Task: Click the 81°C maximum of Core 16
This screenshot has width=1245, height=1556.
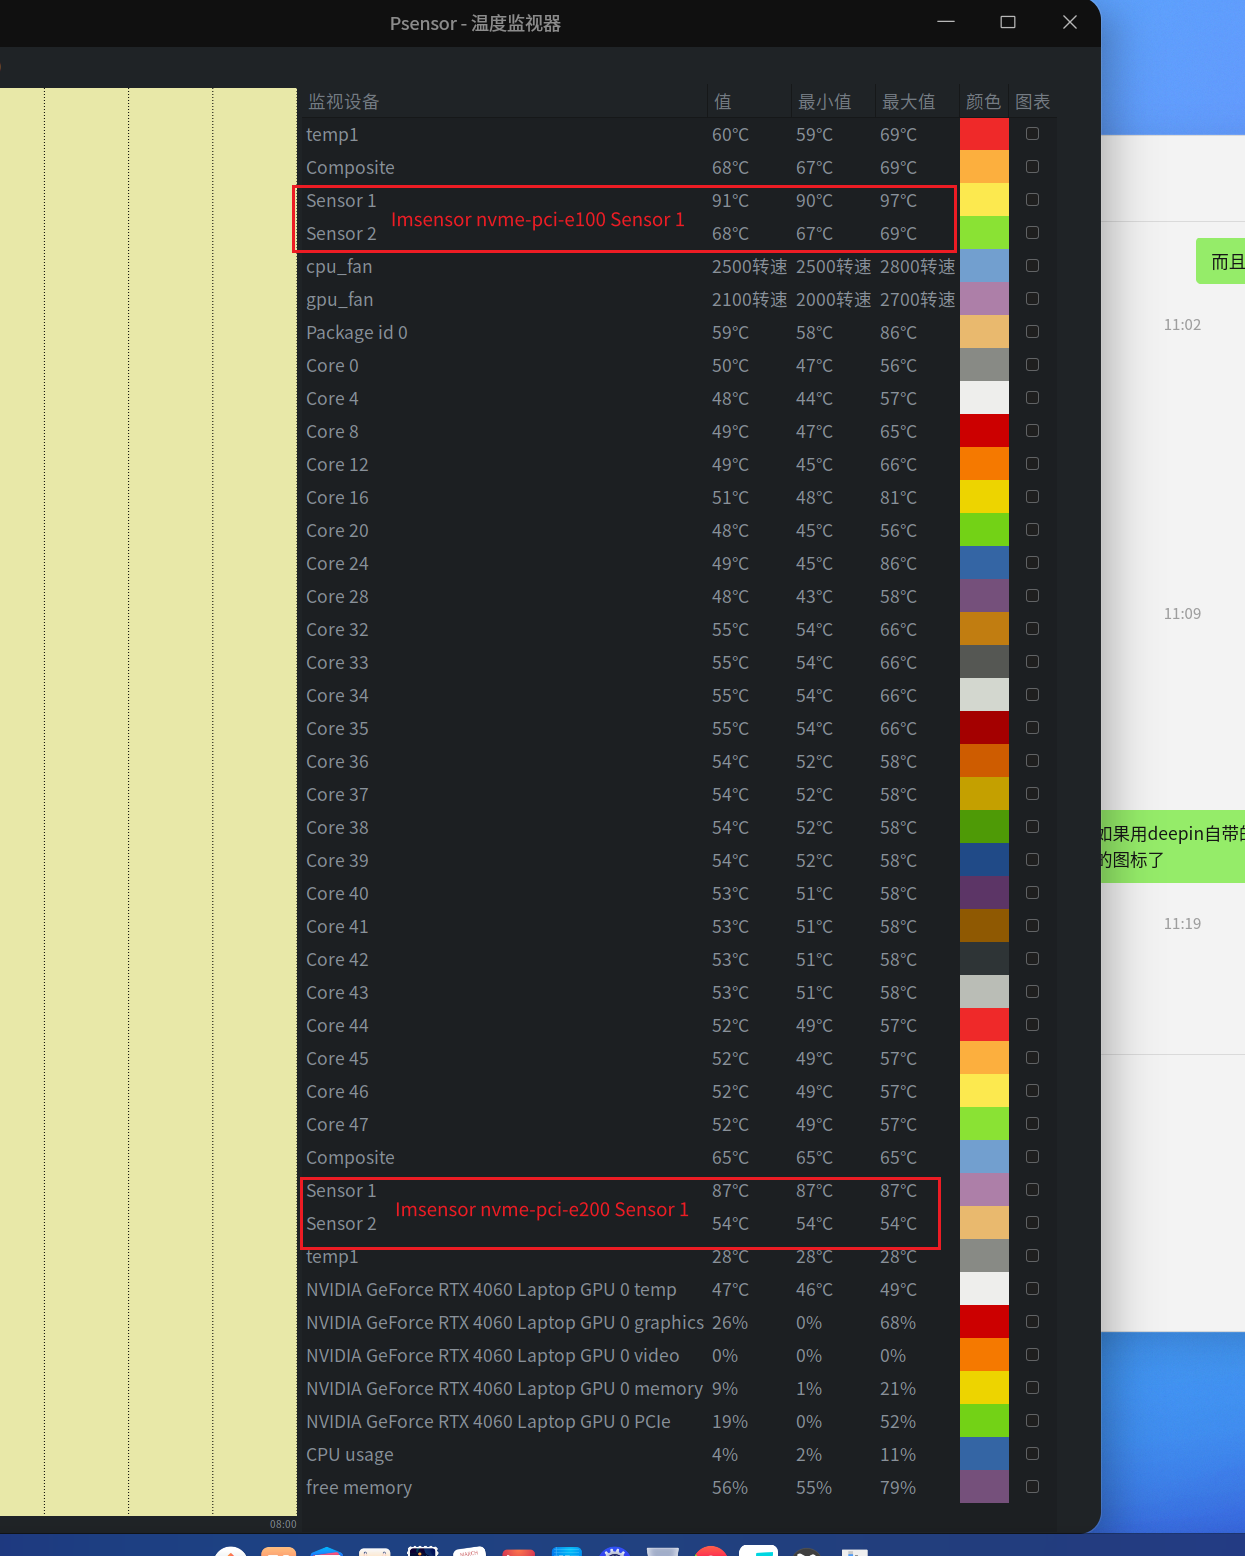Action: pyautogui.click(x=898, y=498)
